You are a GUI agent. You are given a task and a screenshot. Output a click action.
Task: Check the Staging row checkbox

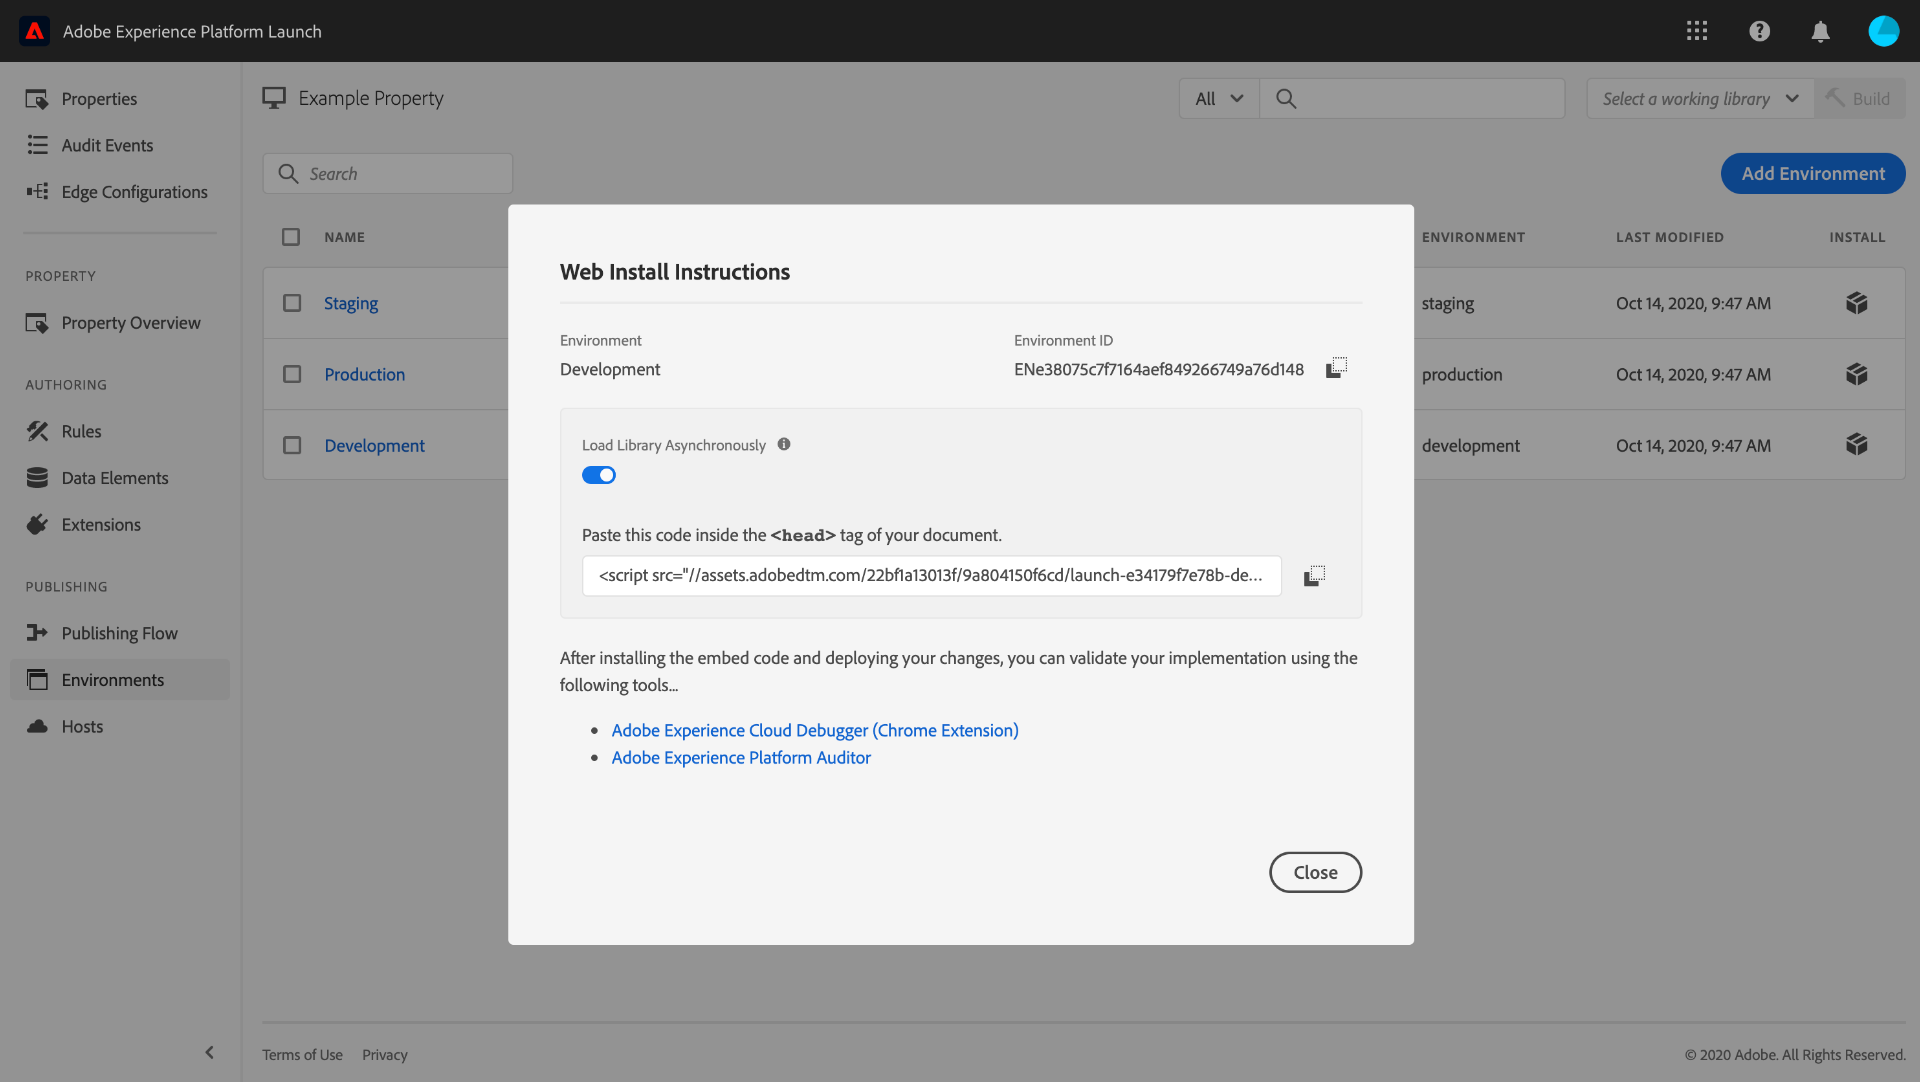coord(292,303)
